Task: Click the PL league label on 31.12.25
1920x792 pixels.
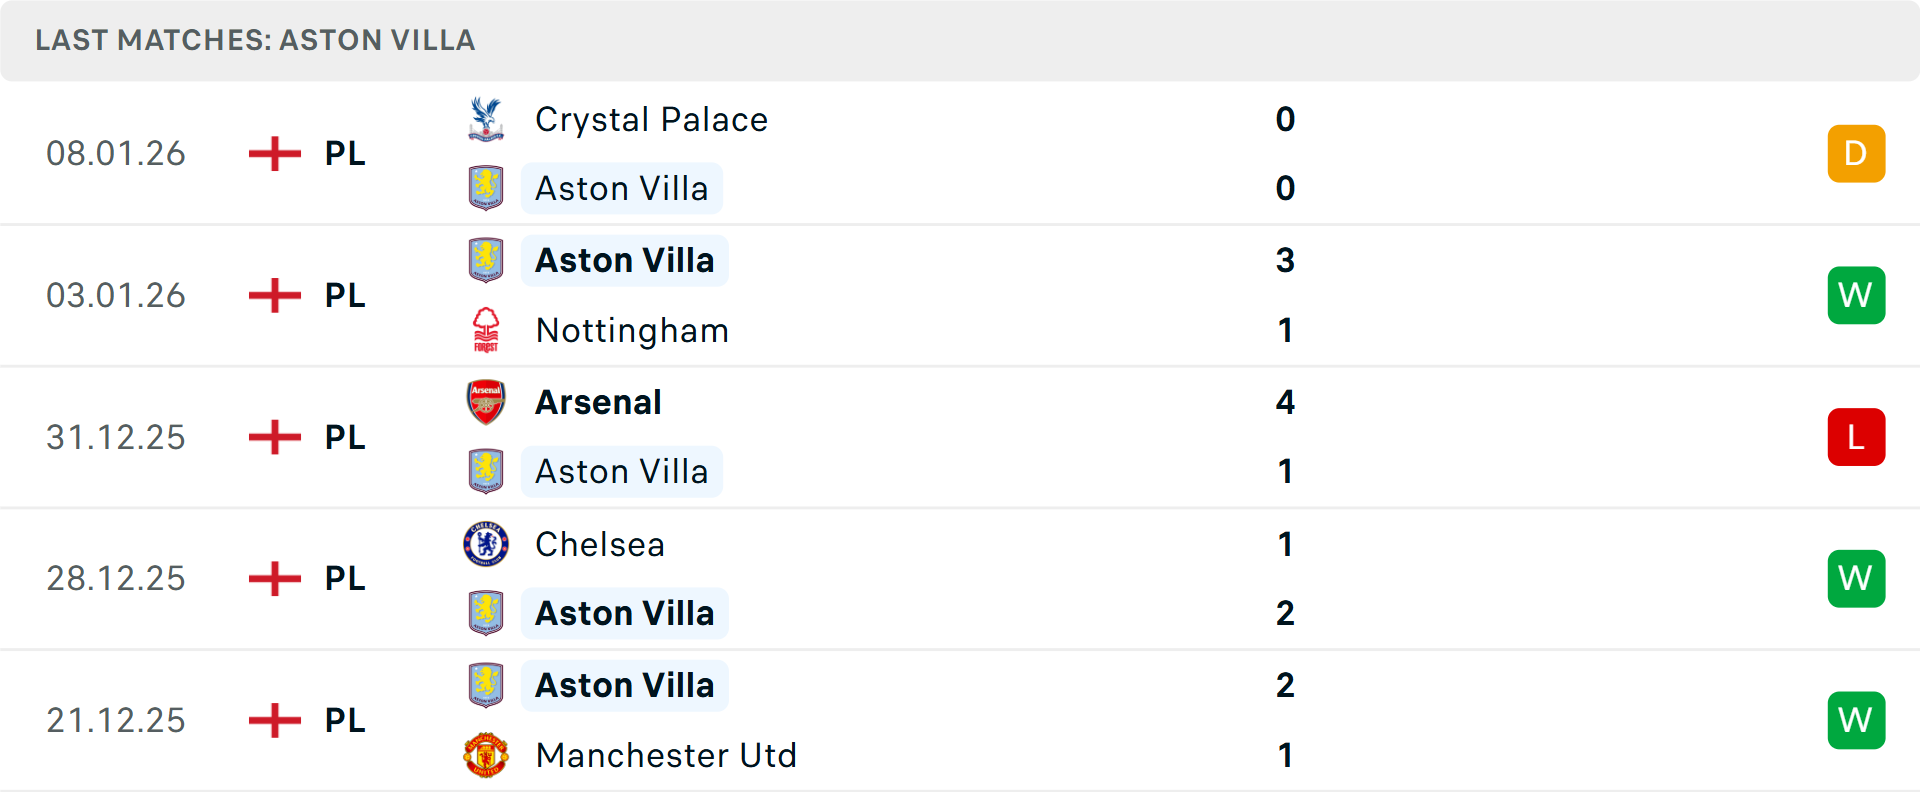Action: (x=345, y=437)
